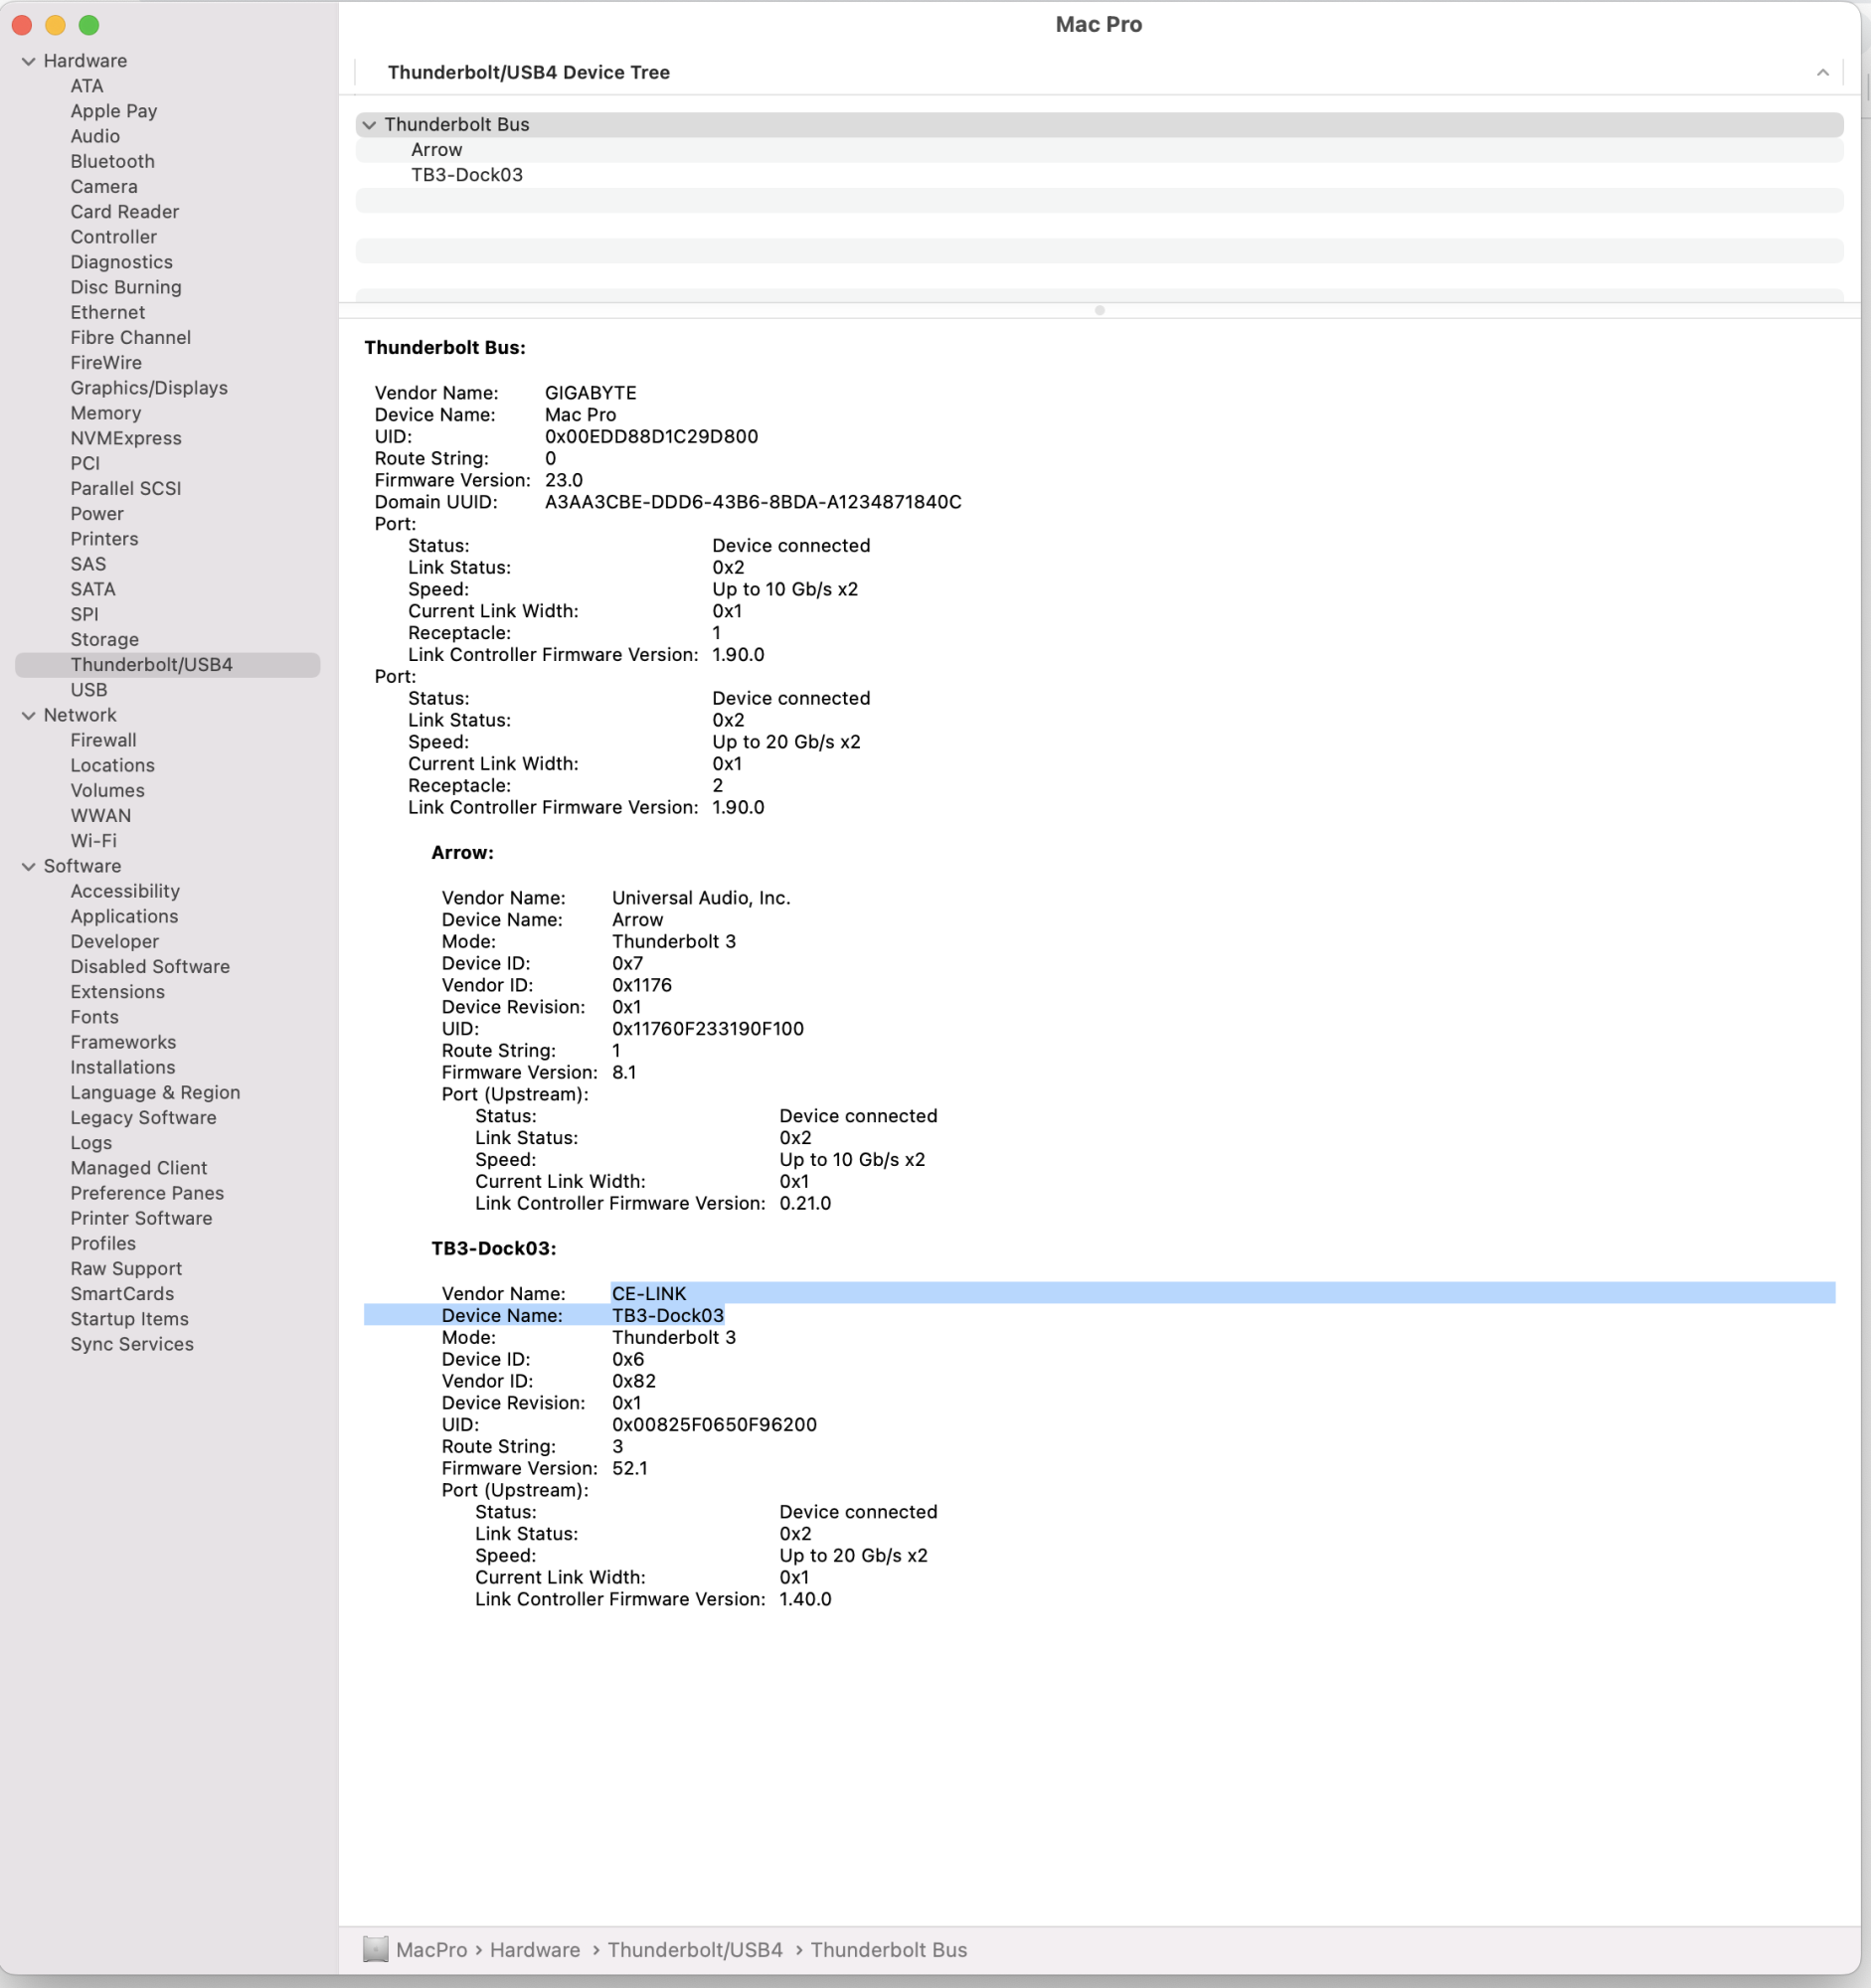Image resolution: width=1871 pixels, height=1988 pixels.
Task: Select Startup Items in sidebar
Action: tap(129, 1319)
